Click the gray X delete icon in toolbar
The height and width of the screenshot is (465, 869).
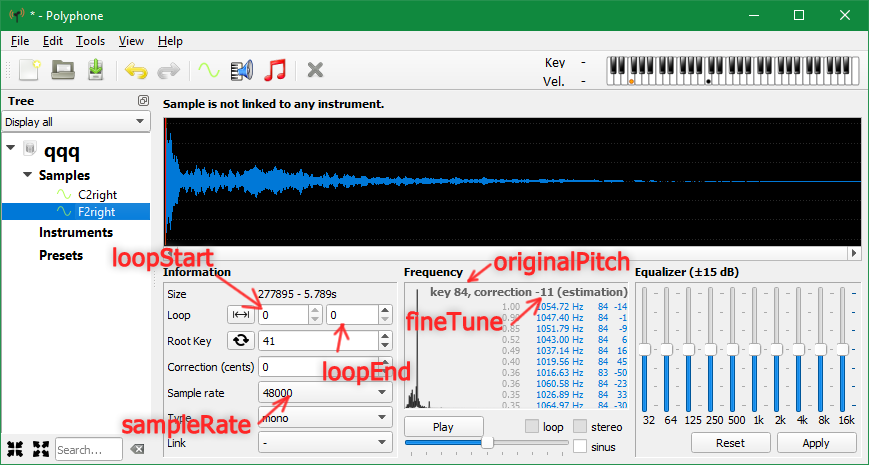click(315, 70)
